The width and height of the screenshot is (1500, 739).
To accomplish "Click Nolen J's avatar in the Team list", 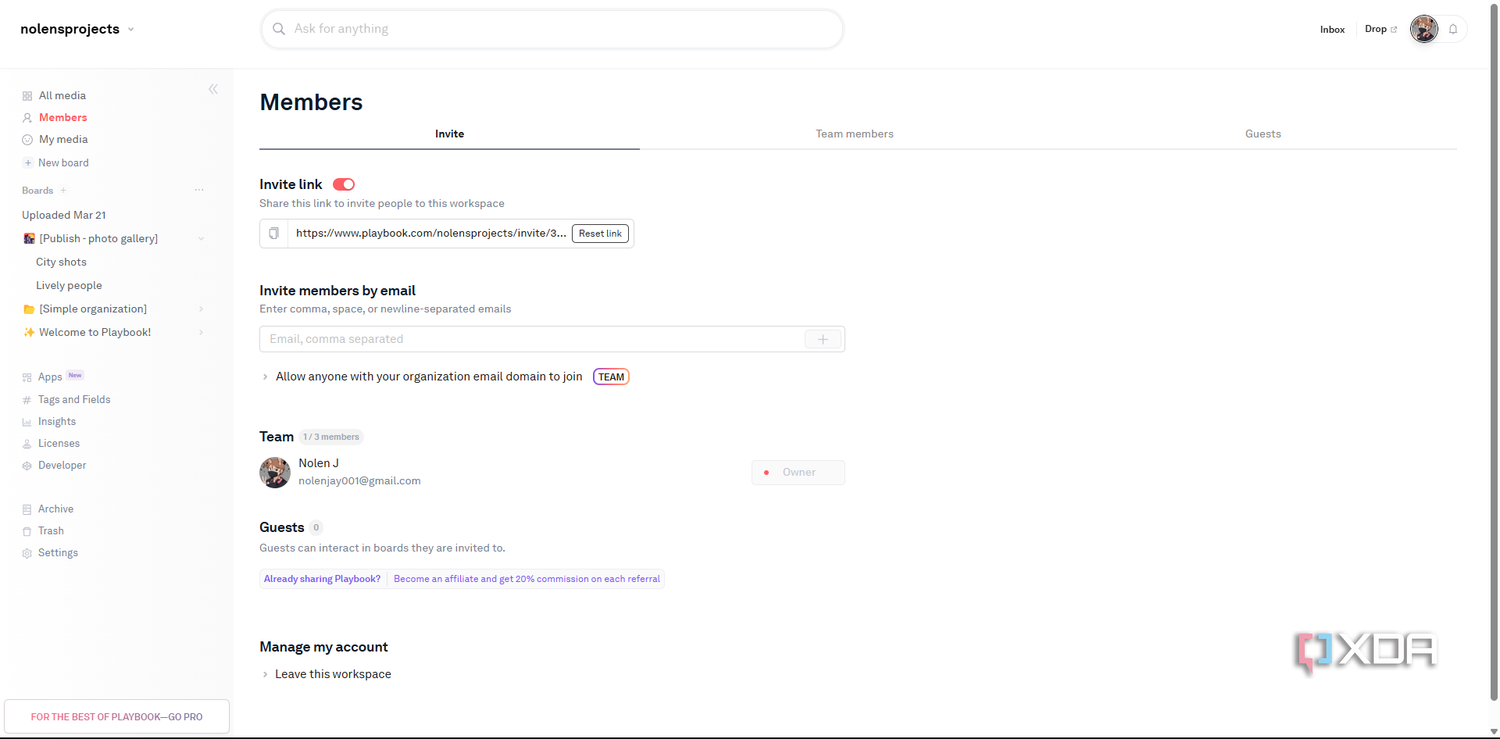I will coord(275,472).
